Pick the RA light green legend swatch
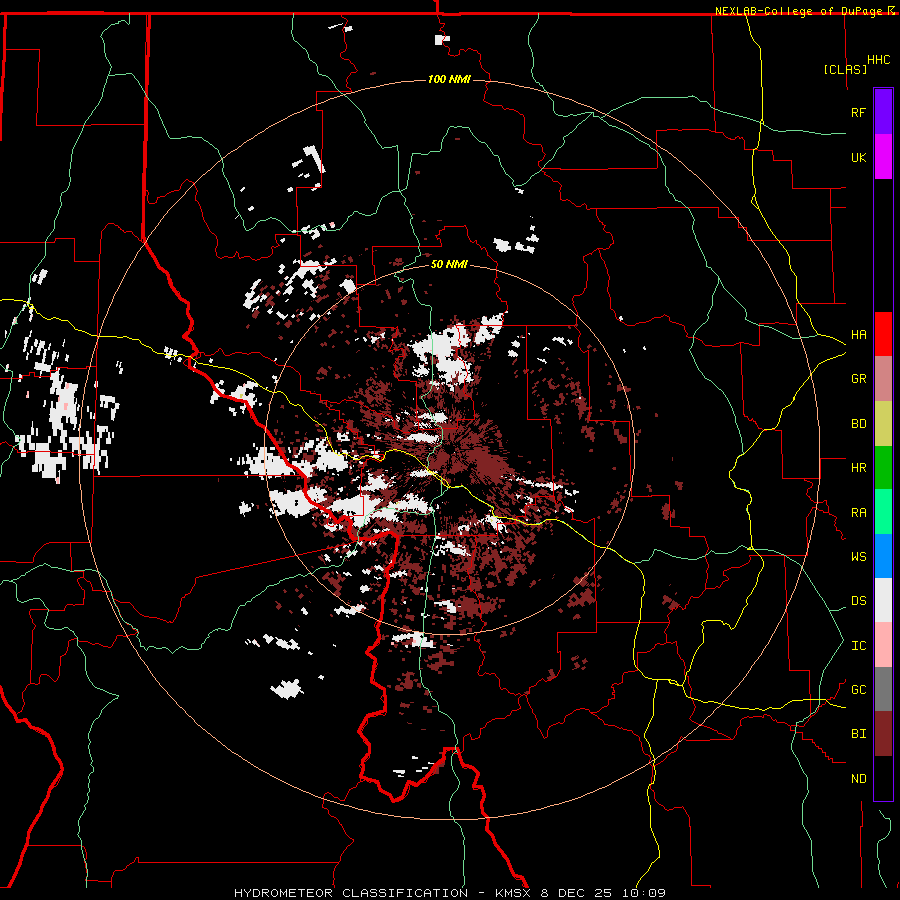Viewport: 900px width, 900px height. (883, 512)
